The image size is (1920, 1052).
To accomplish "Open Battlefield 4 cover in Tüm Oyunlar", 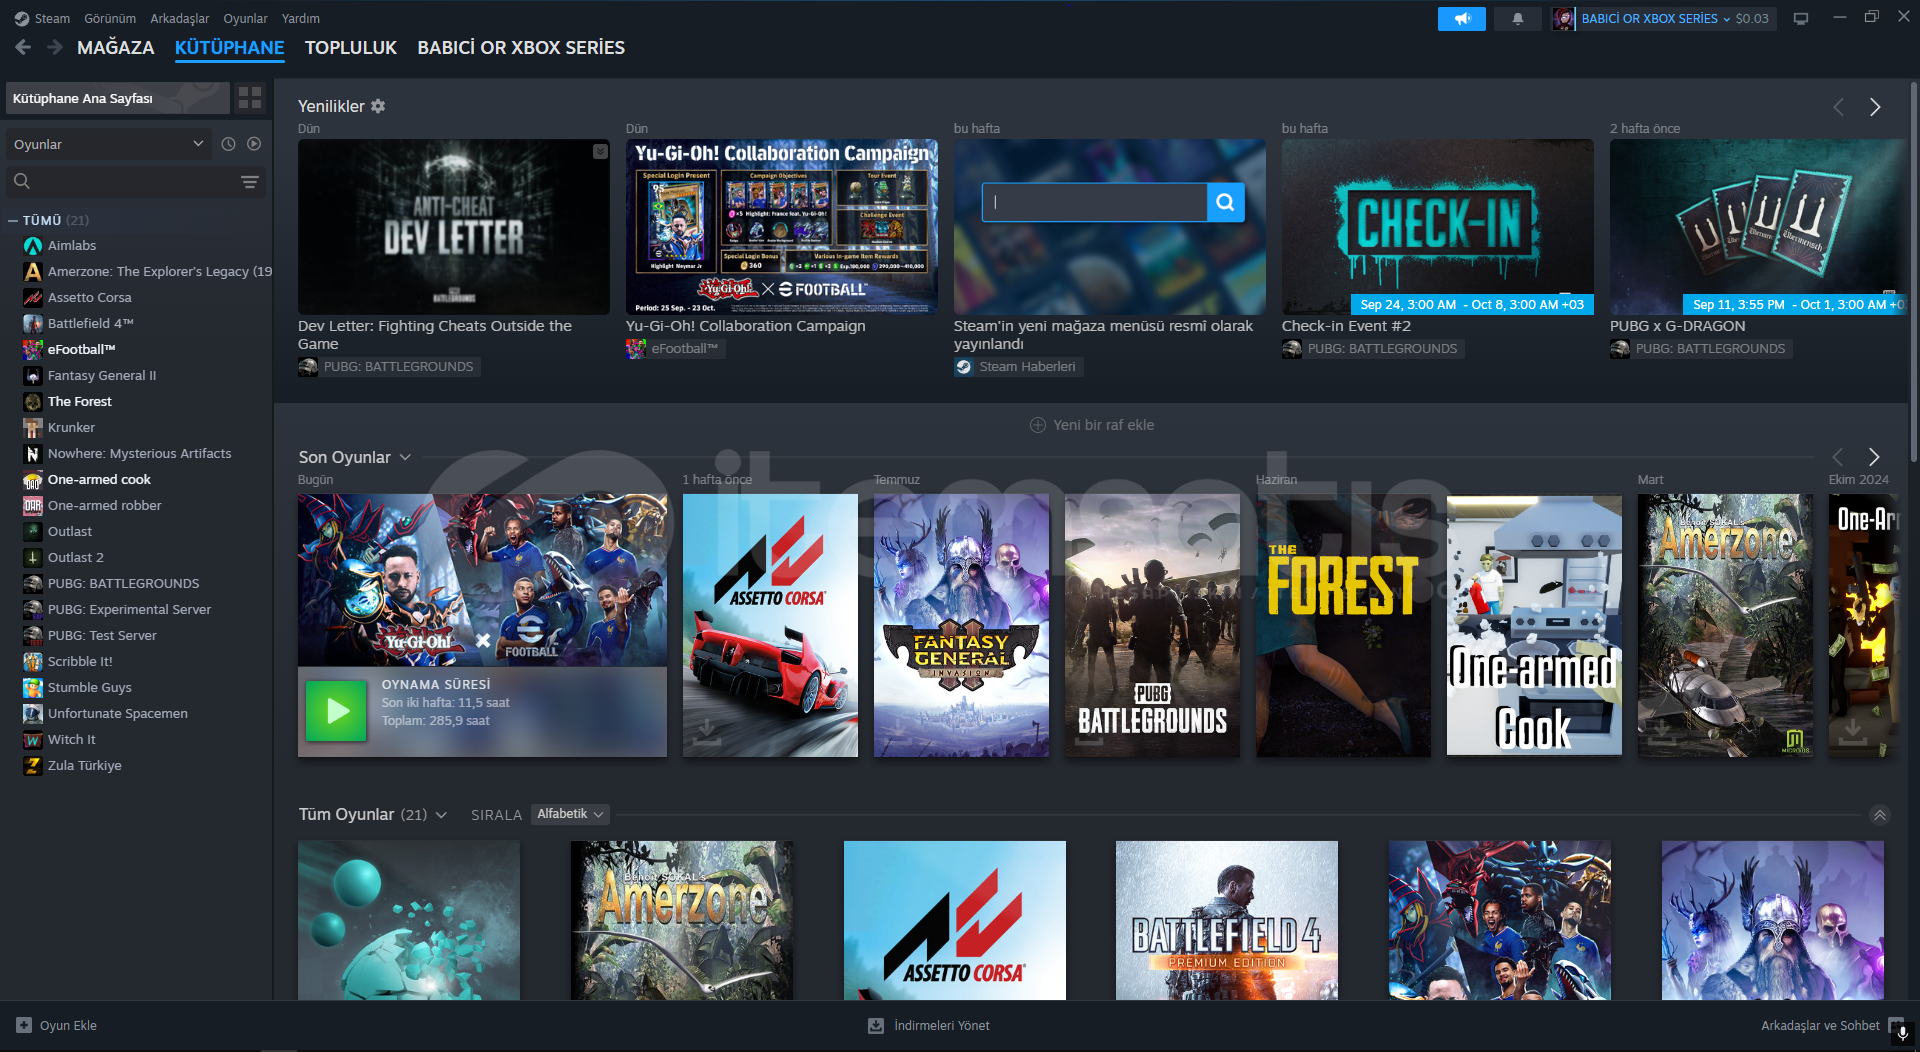I will (x=1227, y=920).
